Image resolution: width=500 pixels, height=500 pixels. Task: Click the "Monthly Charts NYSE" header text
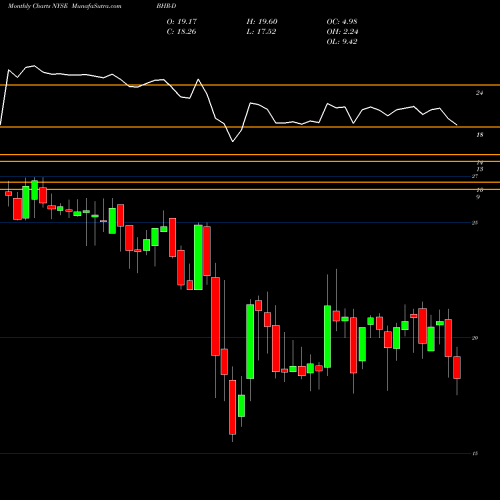coord(38,6)
